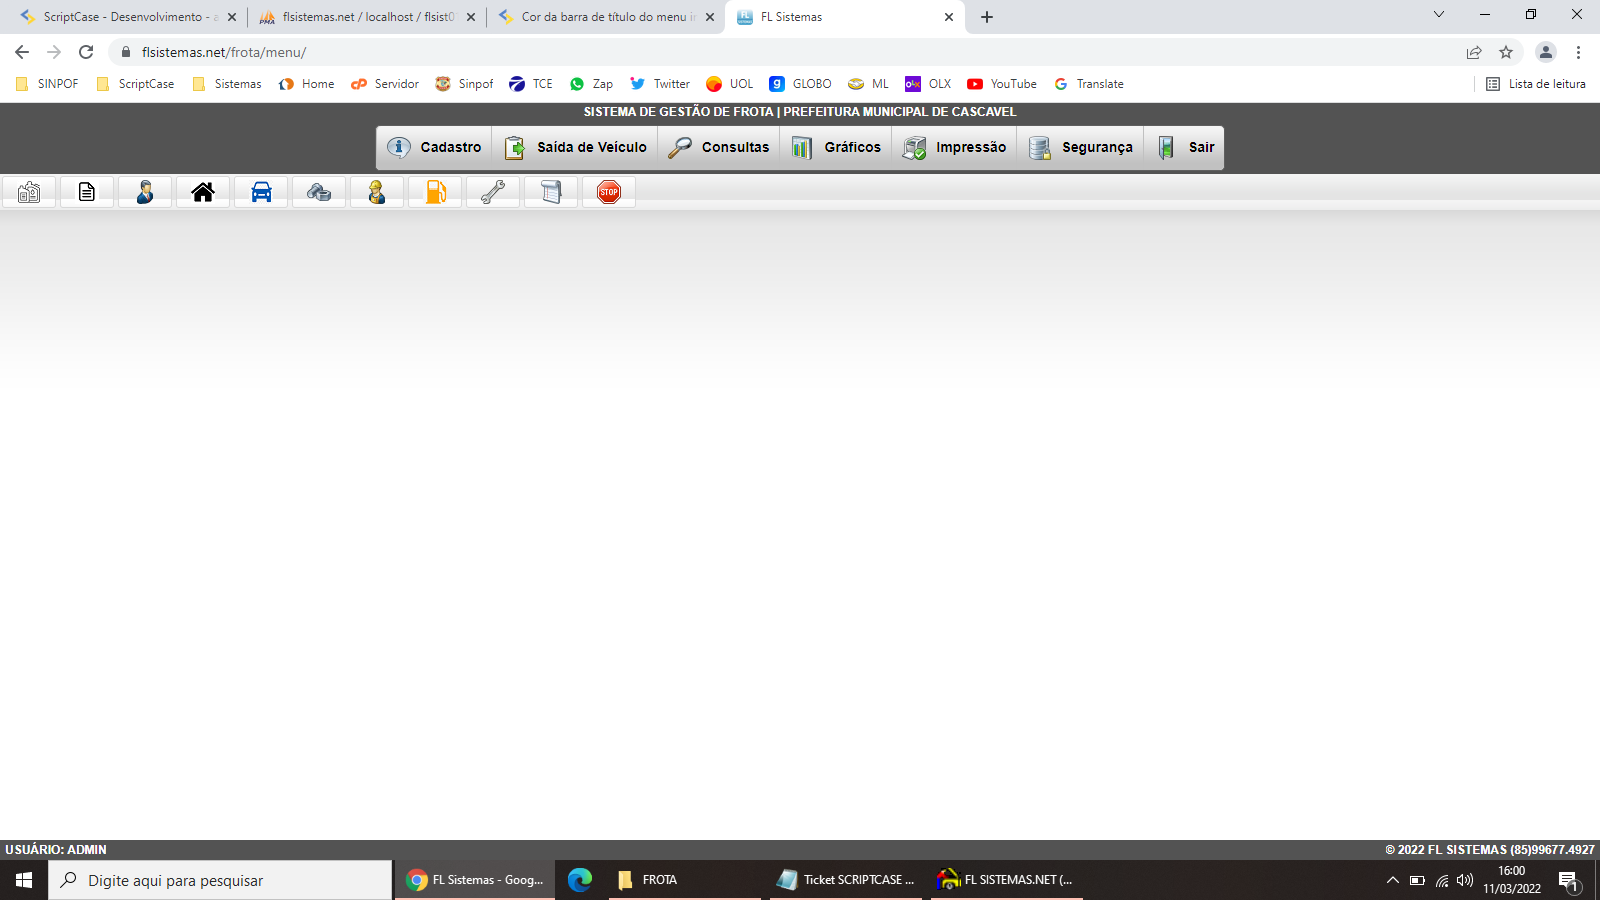Open tab search dropdown arrow
The image size is (1600, 900).
point(1439,14)
